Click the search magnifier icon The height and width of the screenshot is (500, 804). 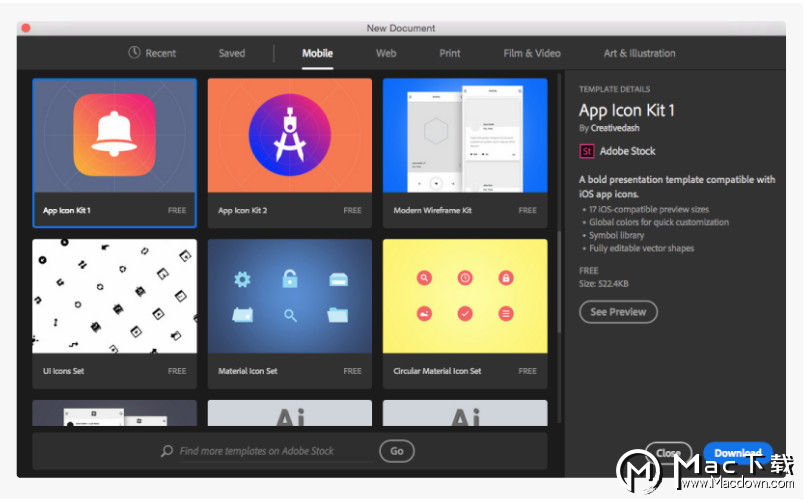coord(167,451)
